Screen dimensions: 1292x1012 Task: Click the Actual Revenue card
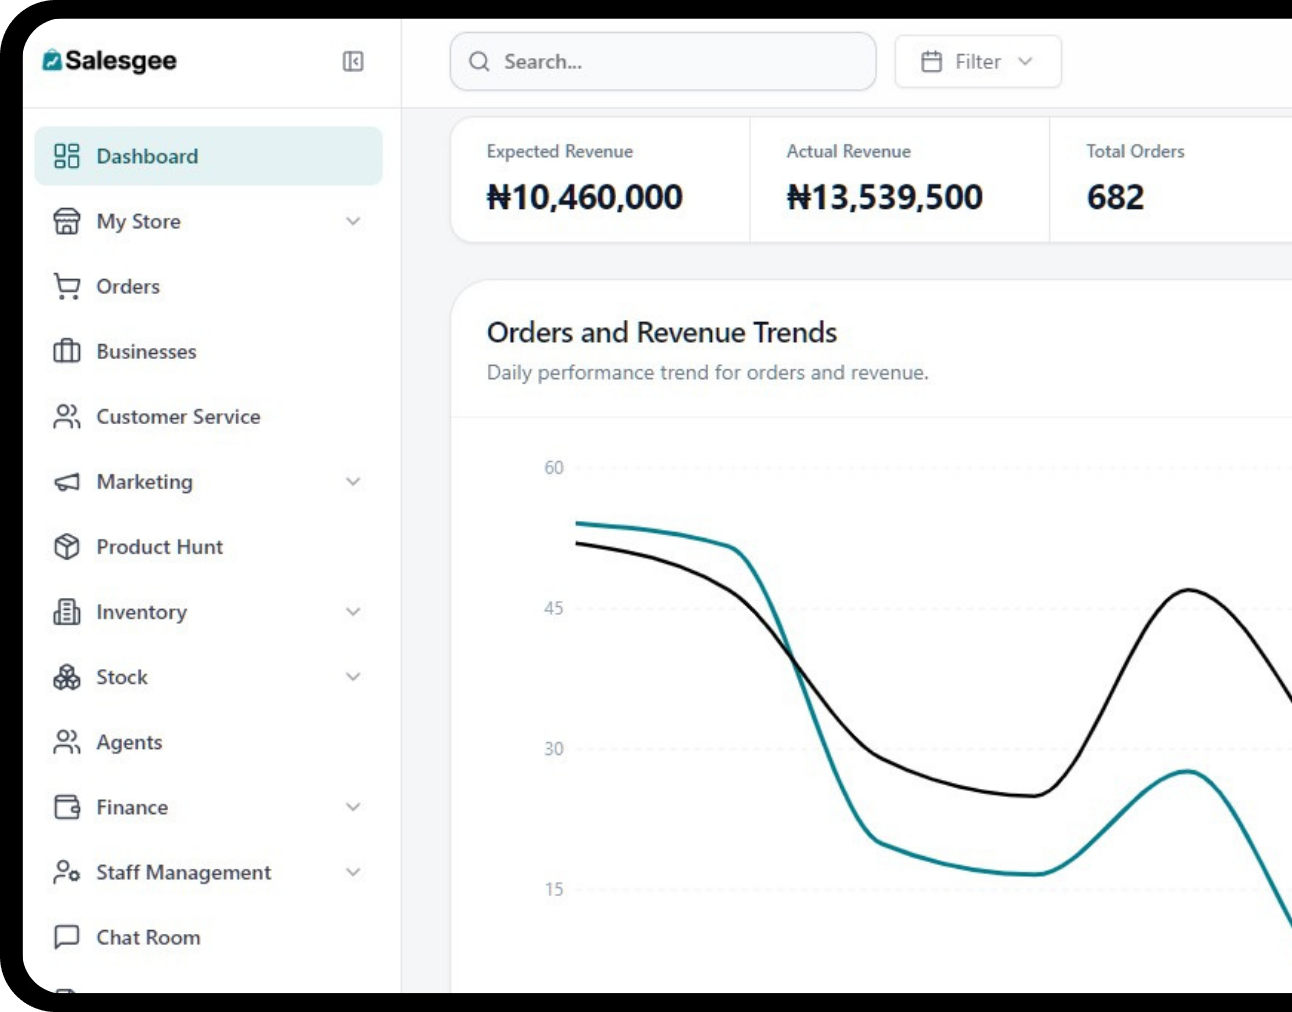898,180
